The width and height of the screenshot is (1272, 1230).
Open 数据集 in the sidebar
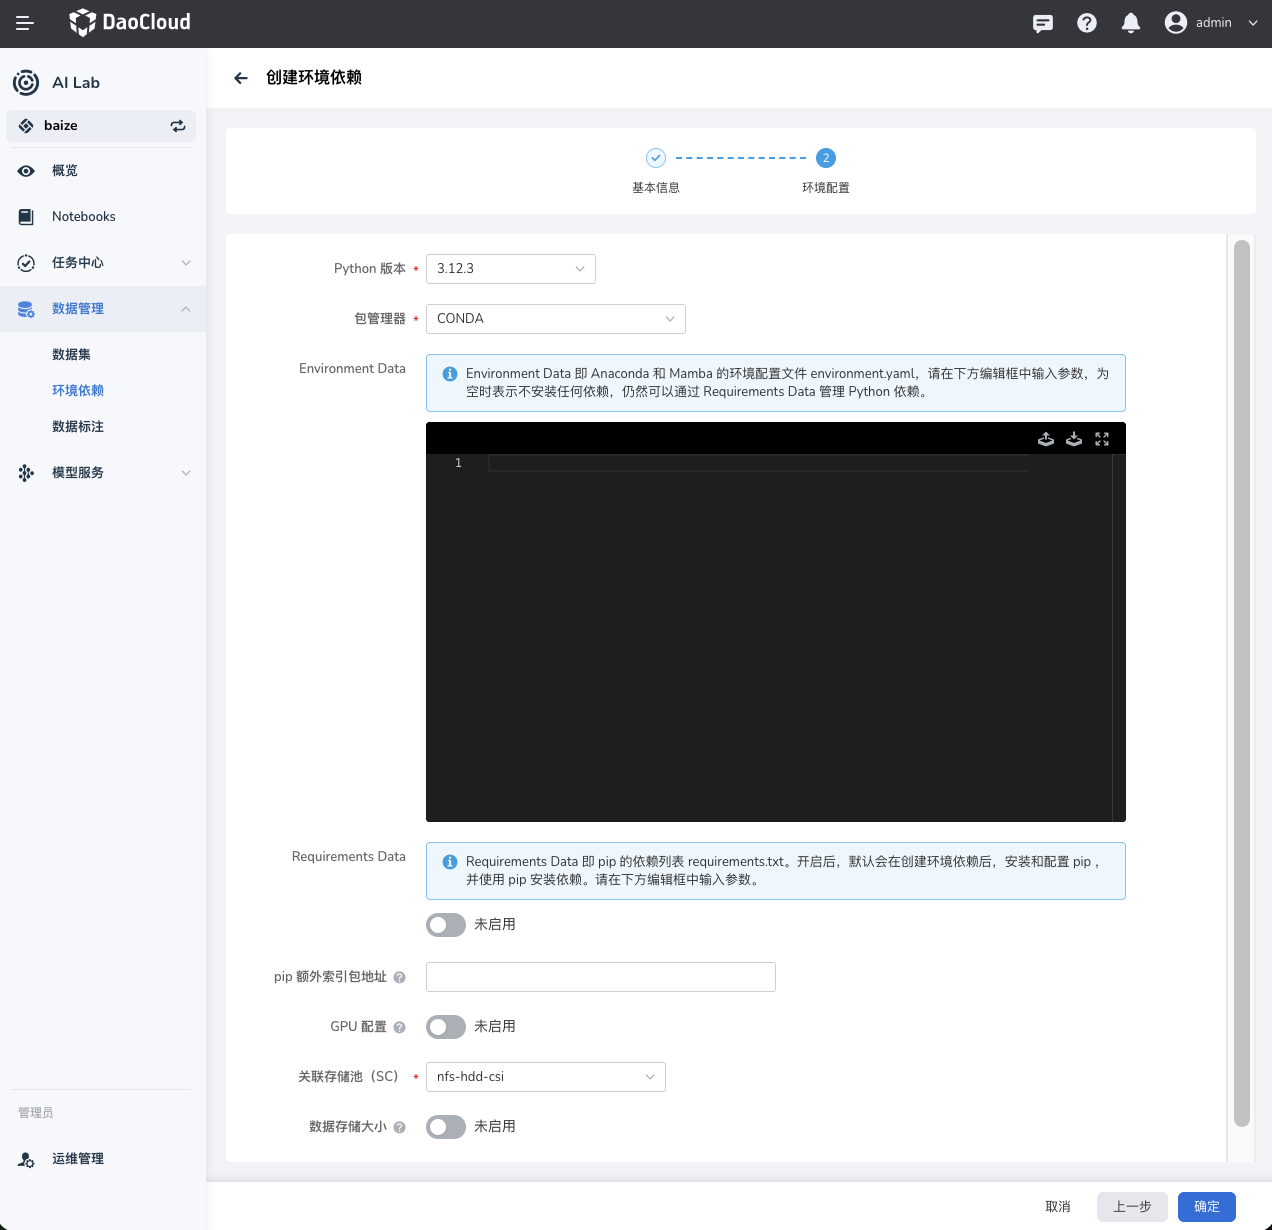tap(71, 355)
